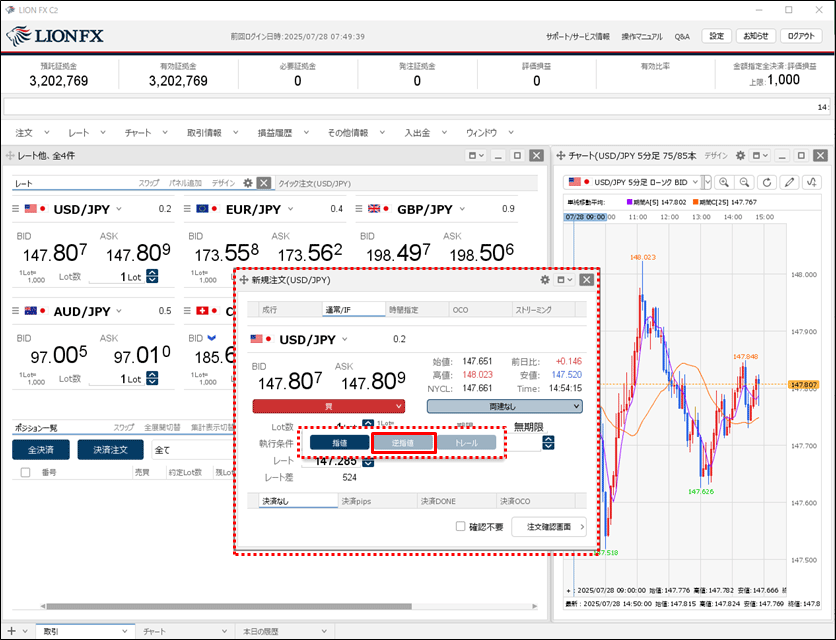This screenshot has width=836, height=640.
Task: Select 逆指値 execution condition
Action: click(x=403, y=442)
